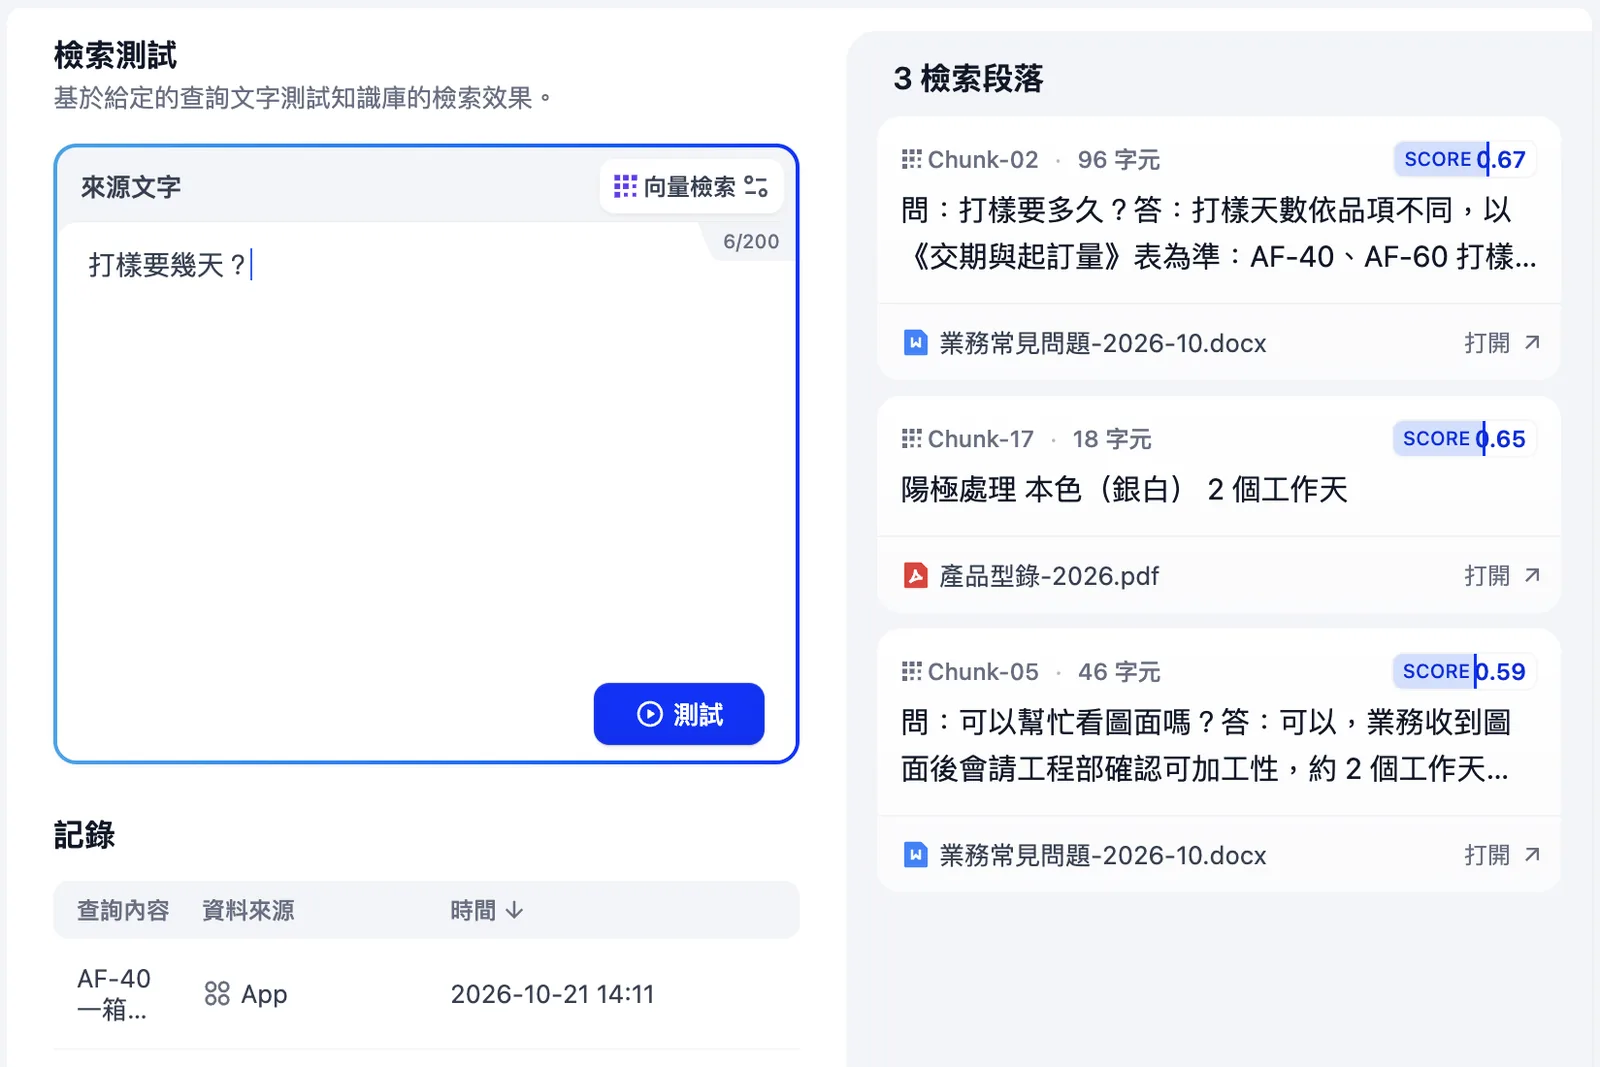Click the 記錄 section heading
Image resolution: width=1600 pixels, height=1067 pixels.
(x=84, y=835)
